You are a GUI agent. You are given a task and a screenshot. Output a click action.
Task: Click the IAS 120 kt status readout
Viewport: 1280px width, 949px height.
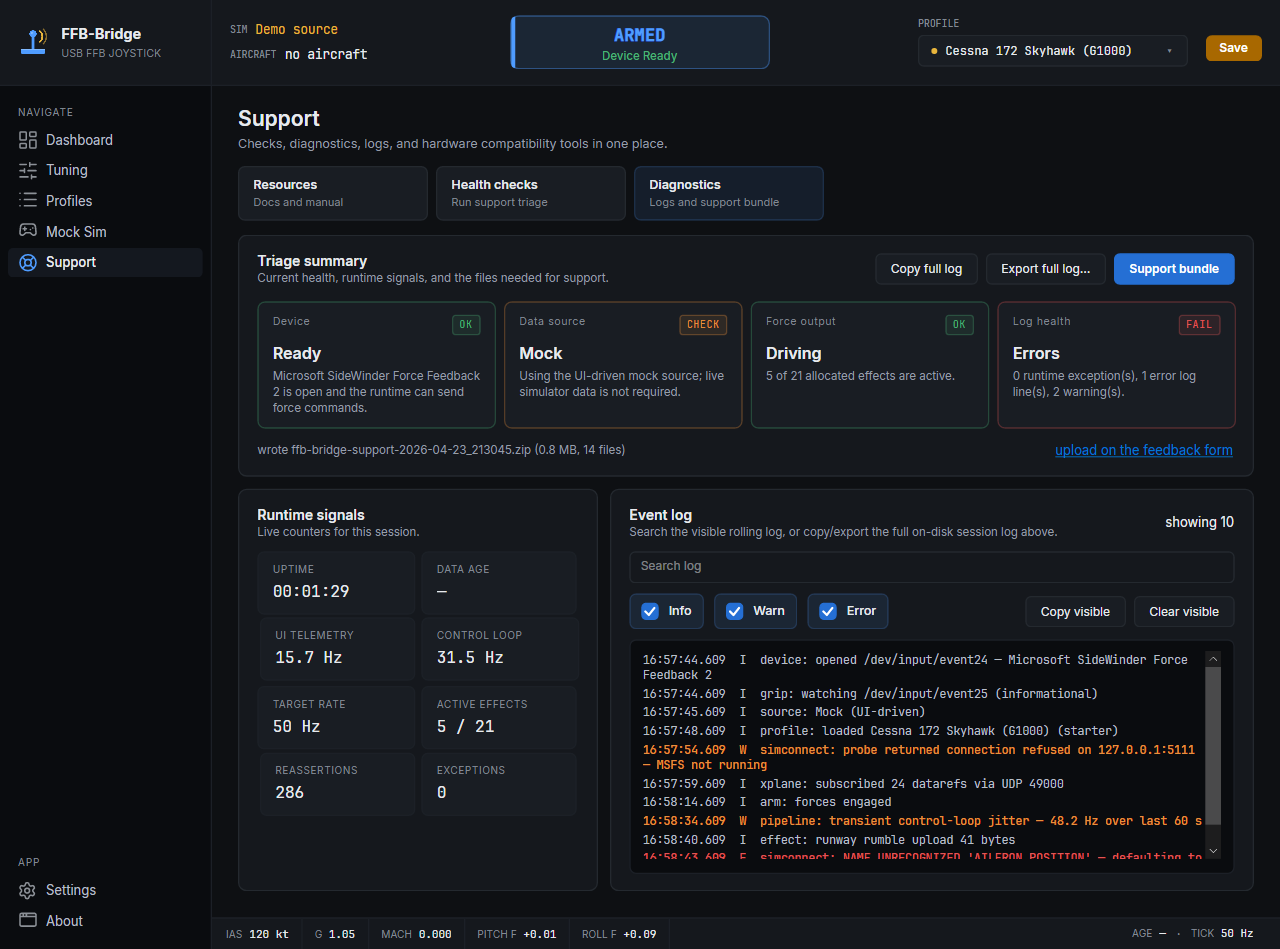pyautogui.click(x=257, y=934)
